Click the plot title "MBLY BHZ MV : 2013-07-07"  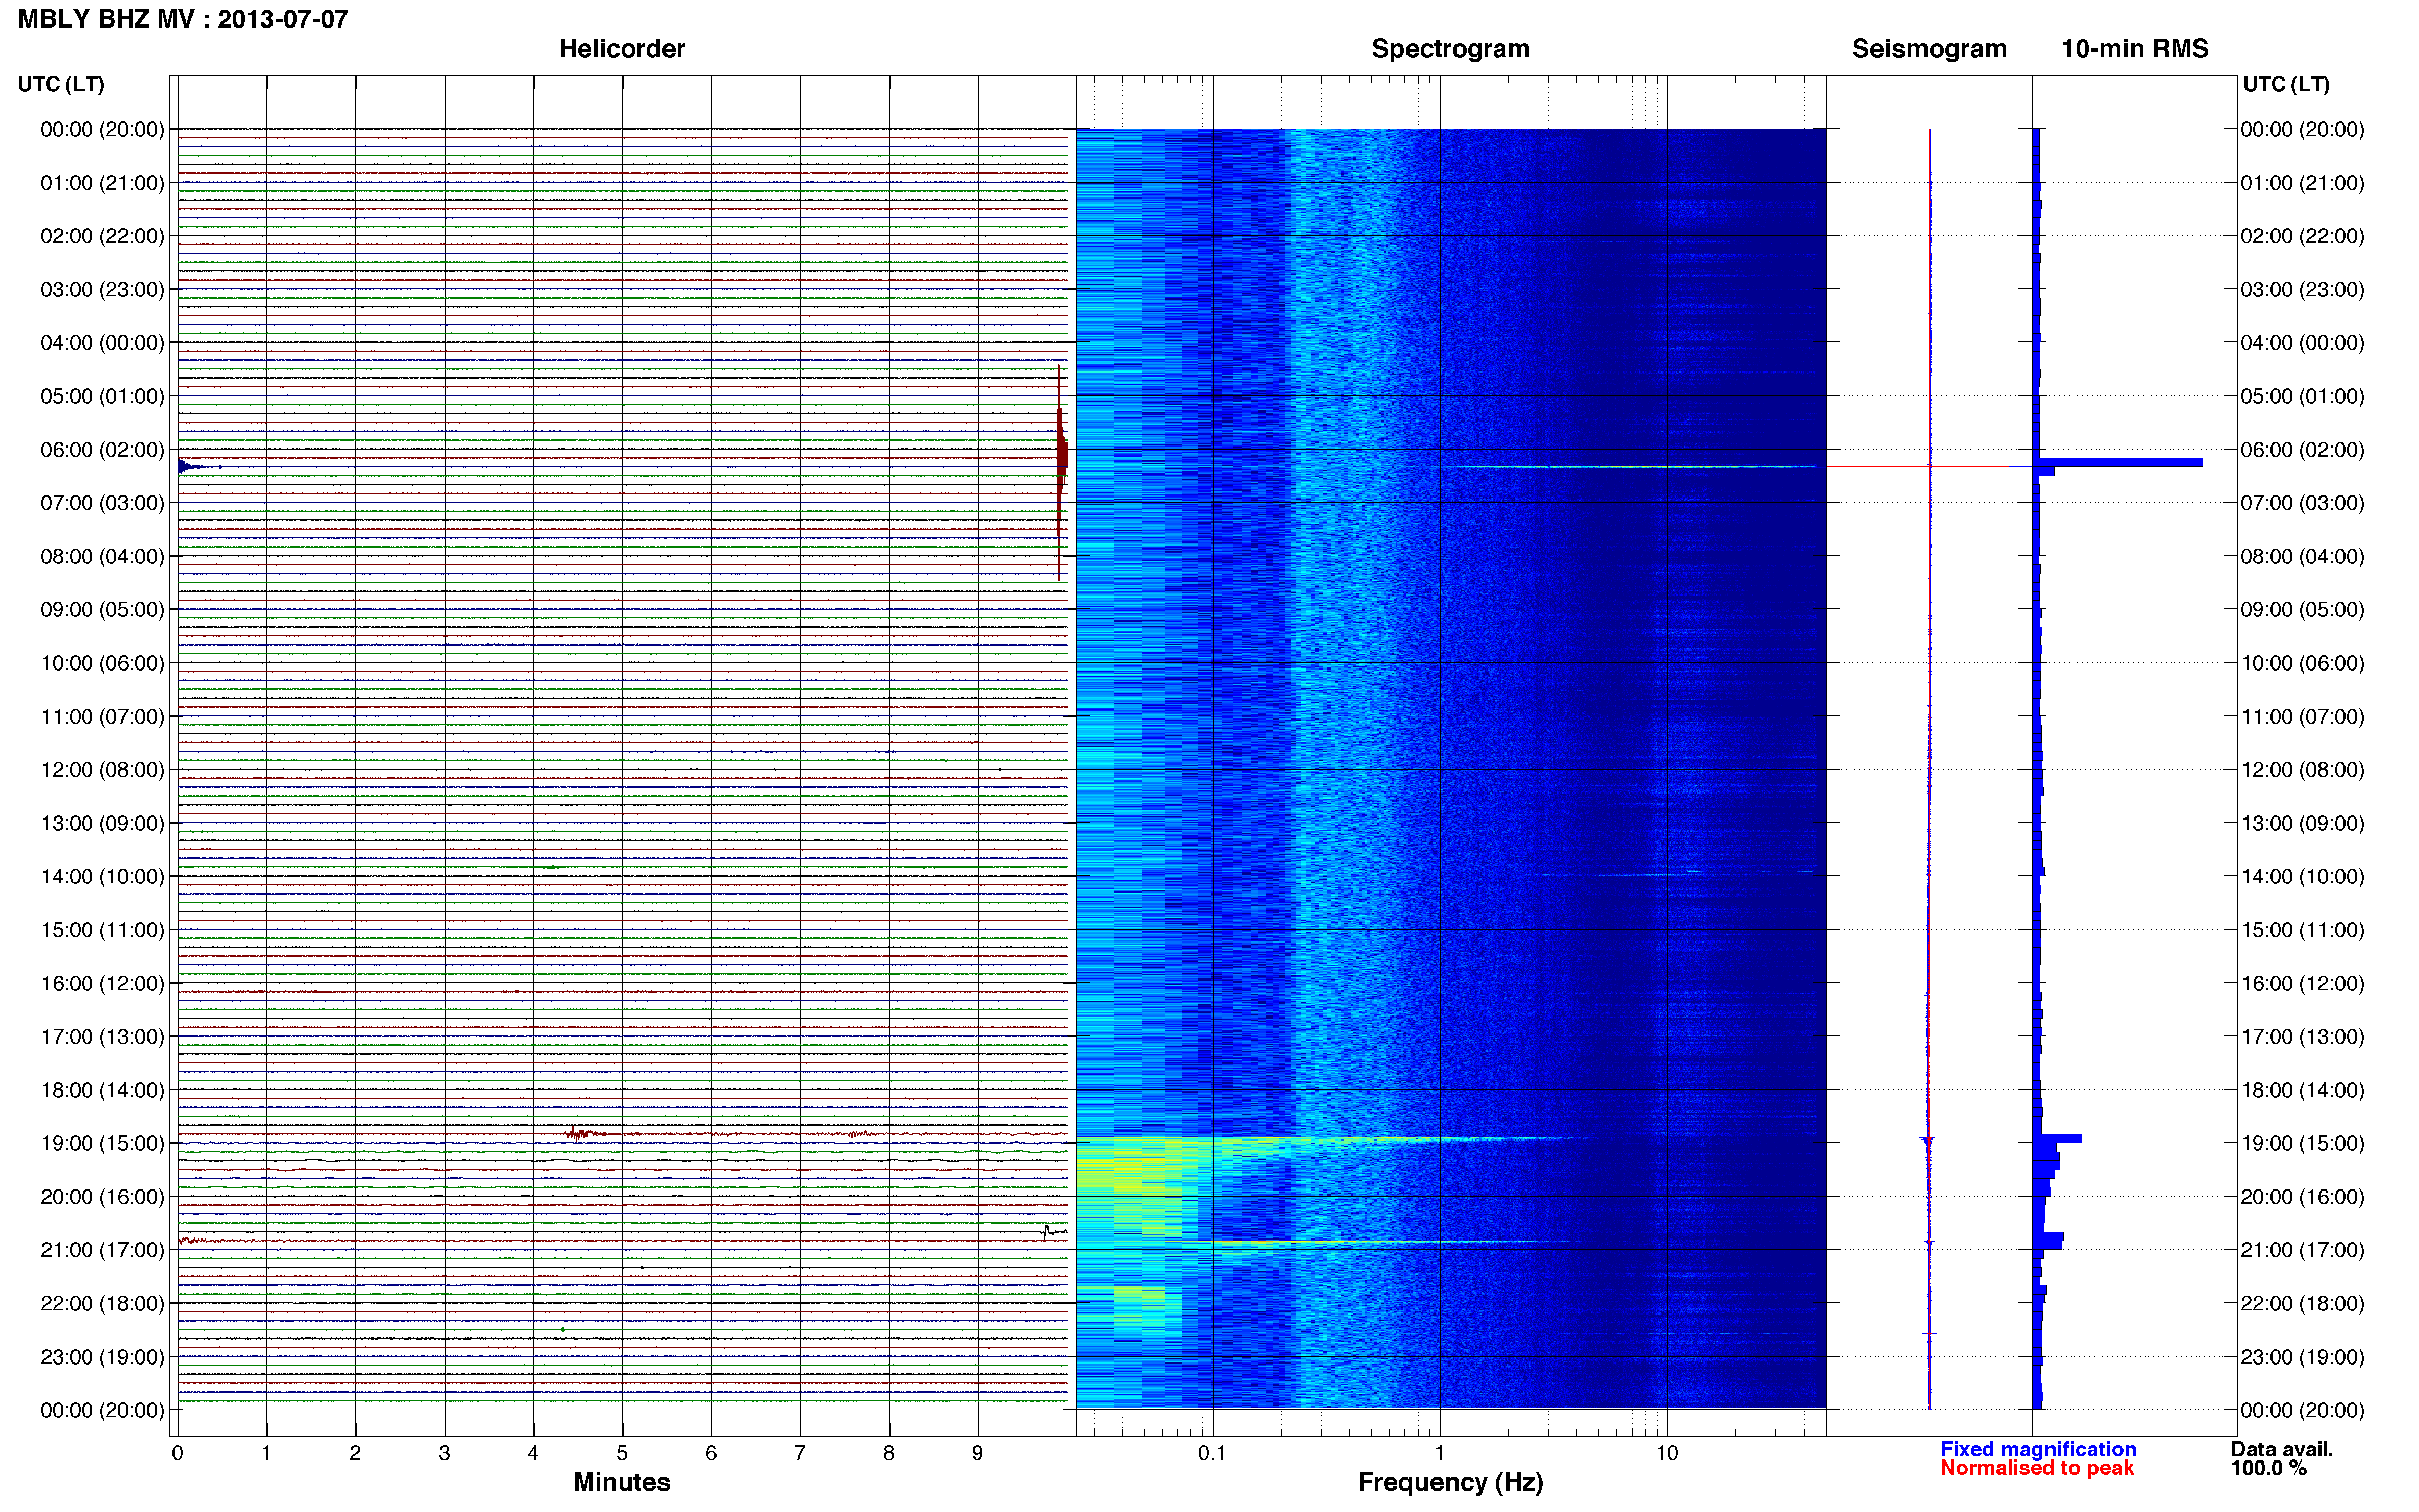[183, 19]
